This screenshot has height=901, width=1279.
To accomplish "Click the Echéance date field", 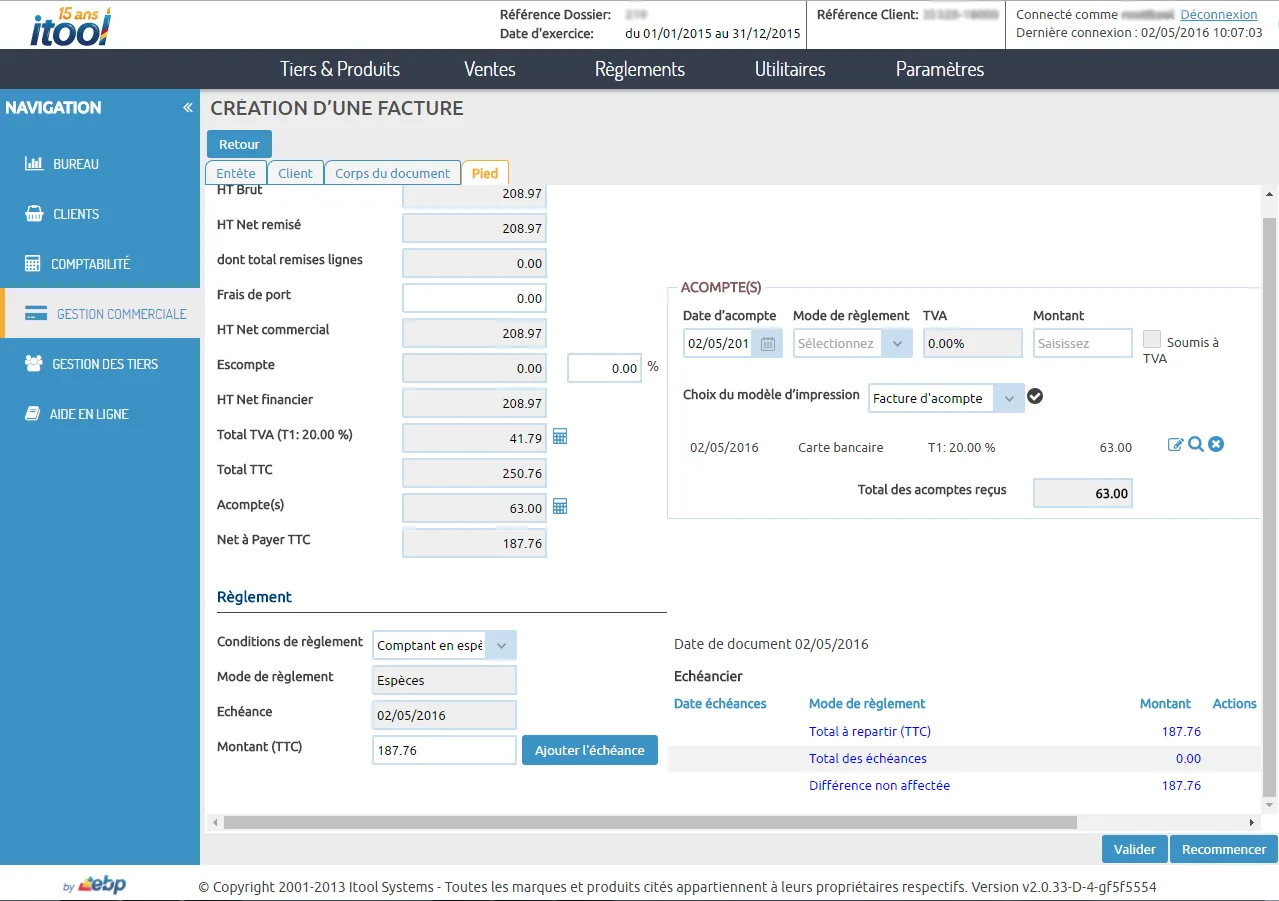I will (x=445, y=715).
